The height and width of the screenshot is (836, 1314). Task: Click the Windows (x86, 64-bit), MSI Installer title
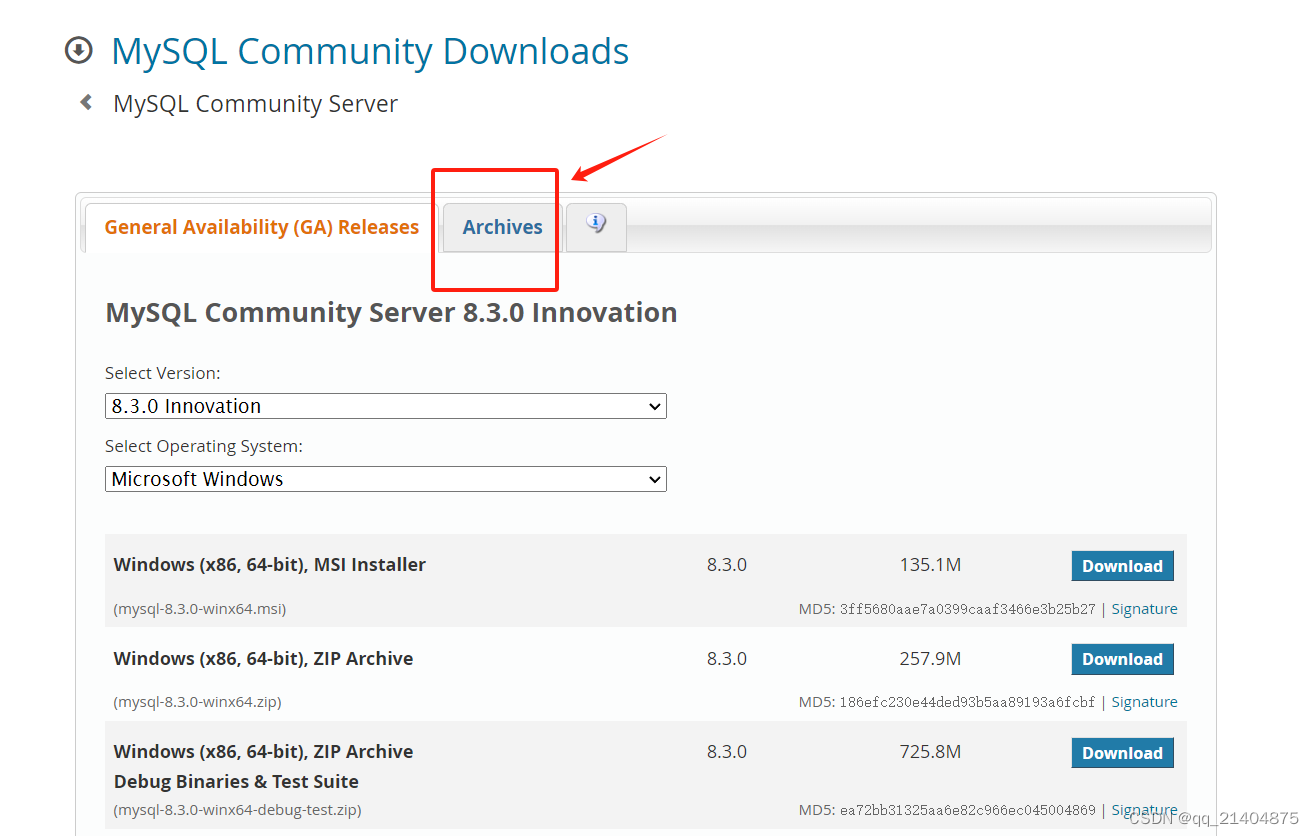coord(270,565)
